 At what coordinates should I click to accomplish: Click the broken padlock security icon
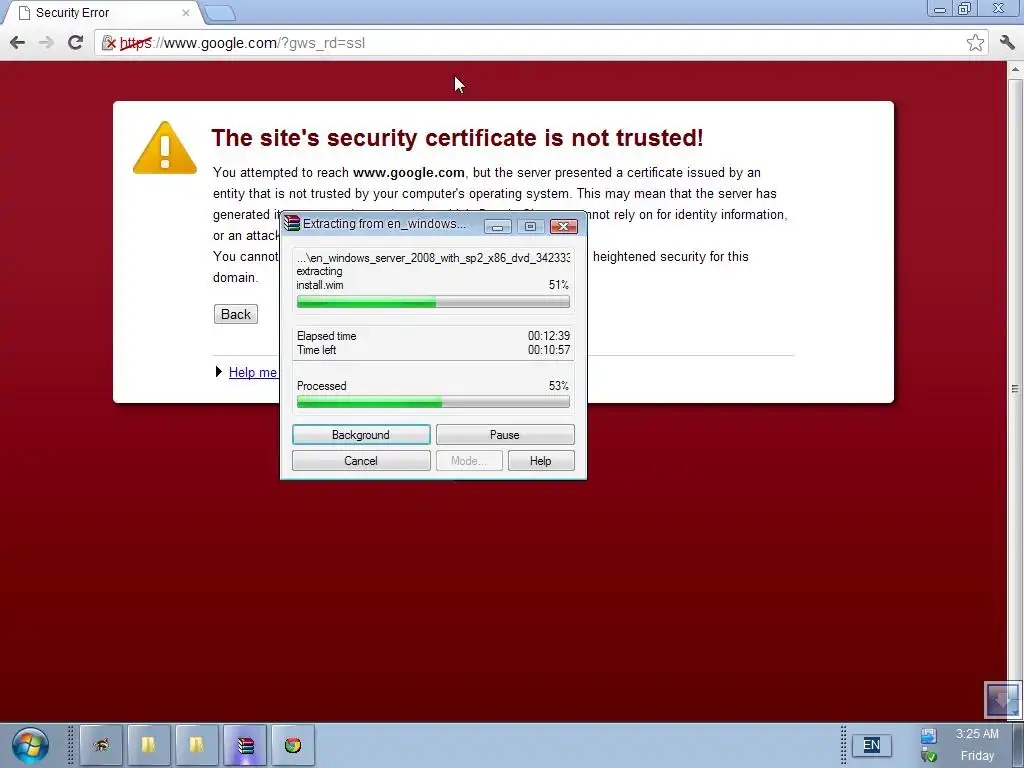coord(108,43)
